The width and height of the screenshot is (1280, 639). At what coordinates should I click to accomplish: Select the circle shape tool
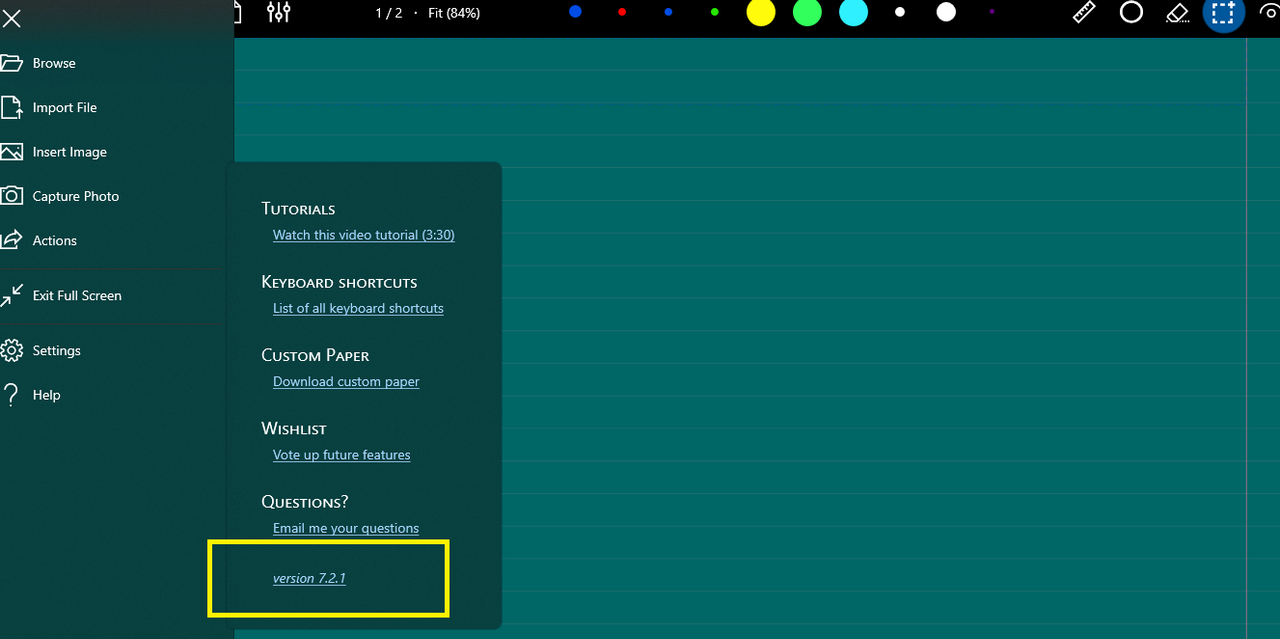tap(1131, 12)
